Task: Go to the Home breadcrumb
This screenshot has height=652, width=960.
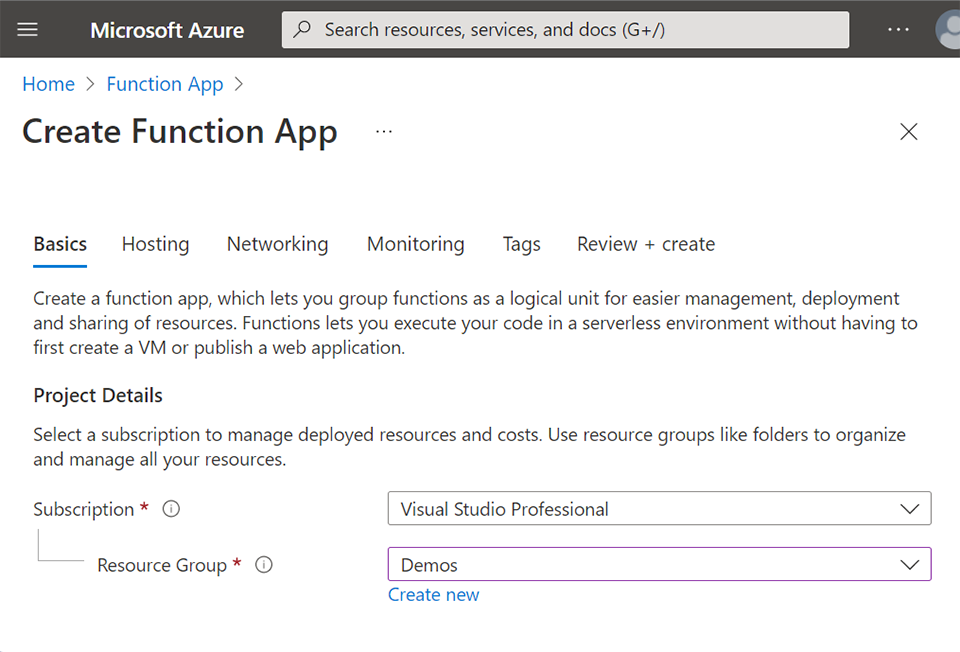Action: click(x=48, y=84)
